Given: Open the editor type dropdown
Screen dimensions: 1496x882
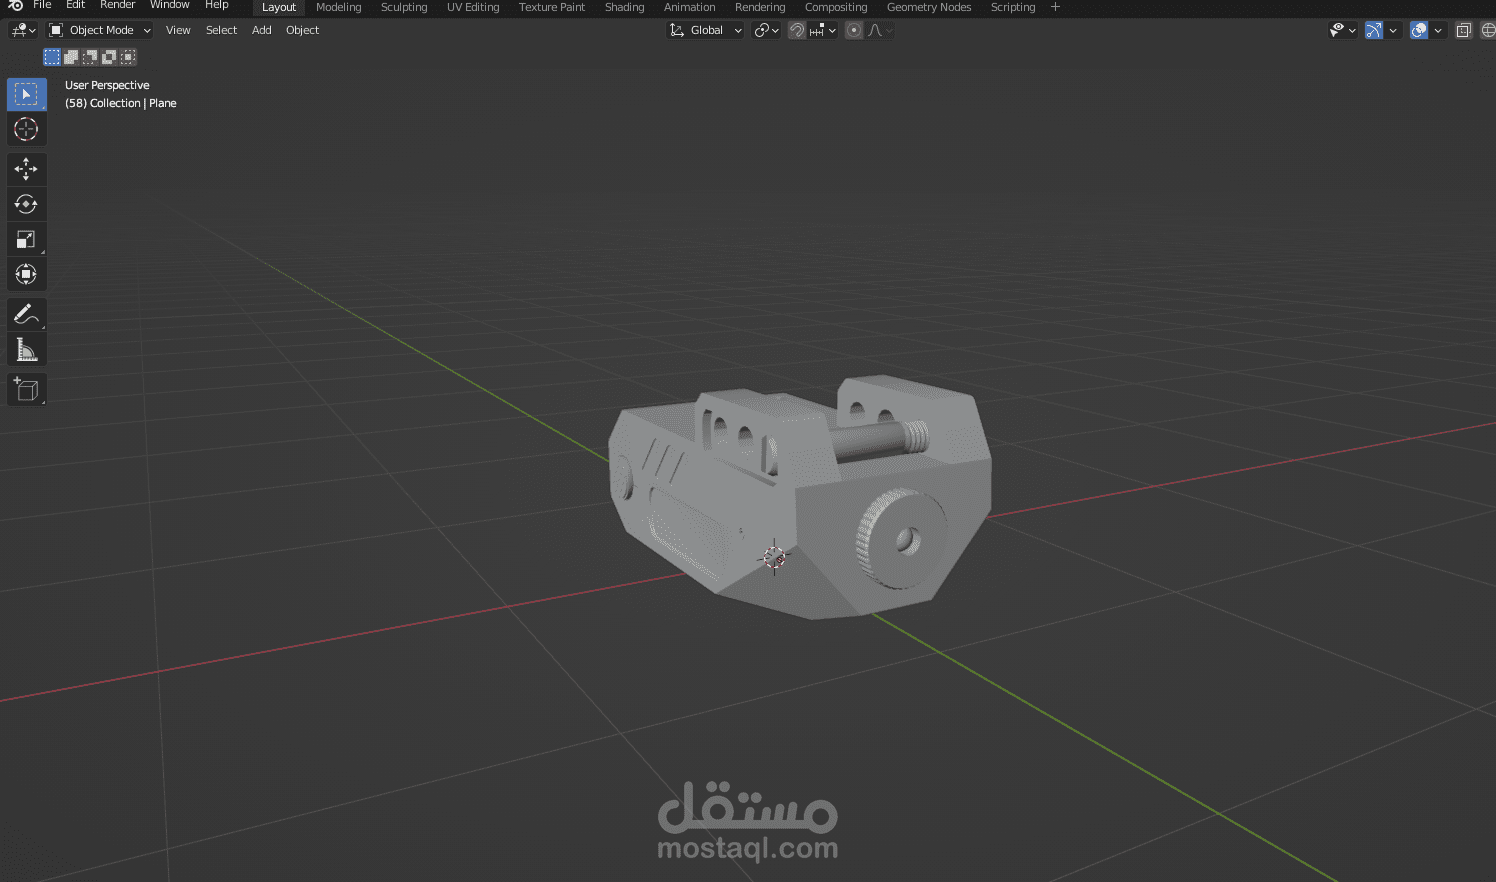Looking at the screenshot, I should [23, 30].
